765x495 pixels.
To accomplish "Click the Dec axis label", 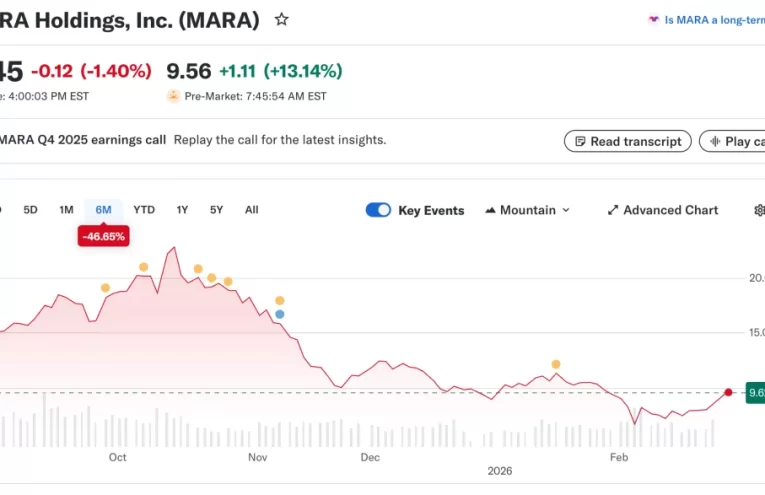I will 370,457.
